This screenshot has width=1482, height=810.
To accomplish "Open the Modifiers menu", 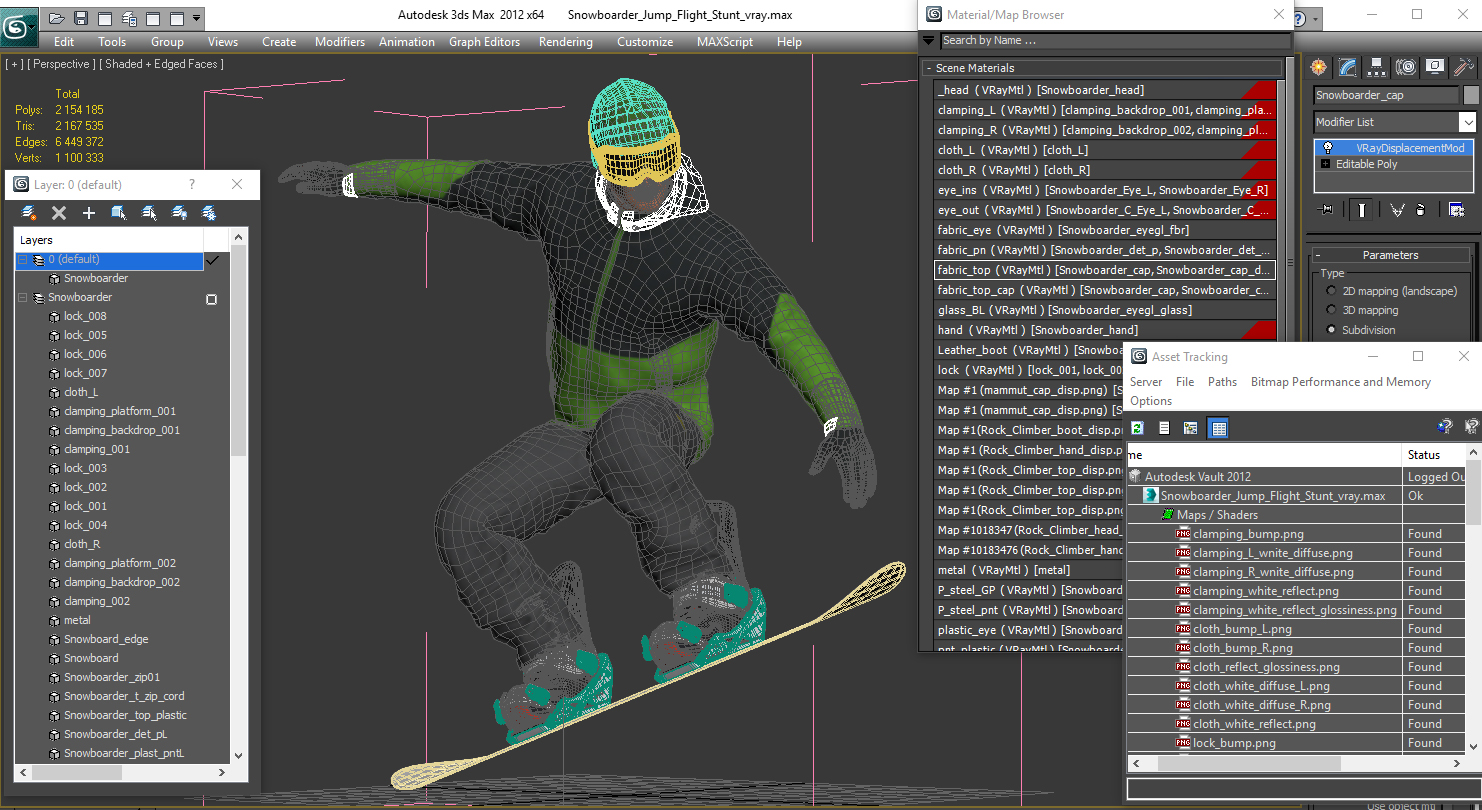I will point(340,42).
